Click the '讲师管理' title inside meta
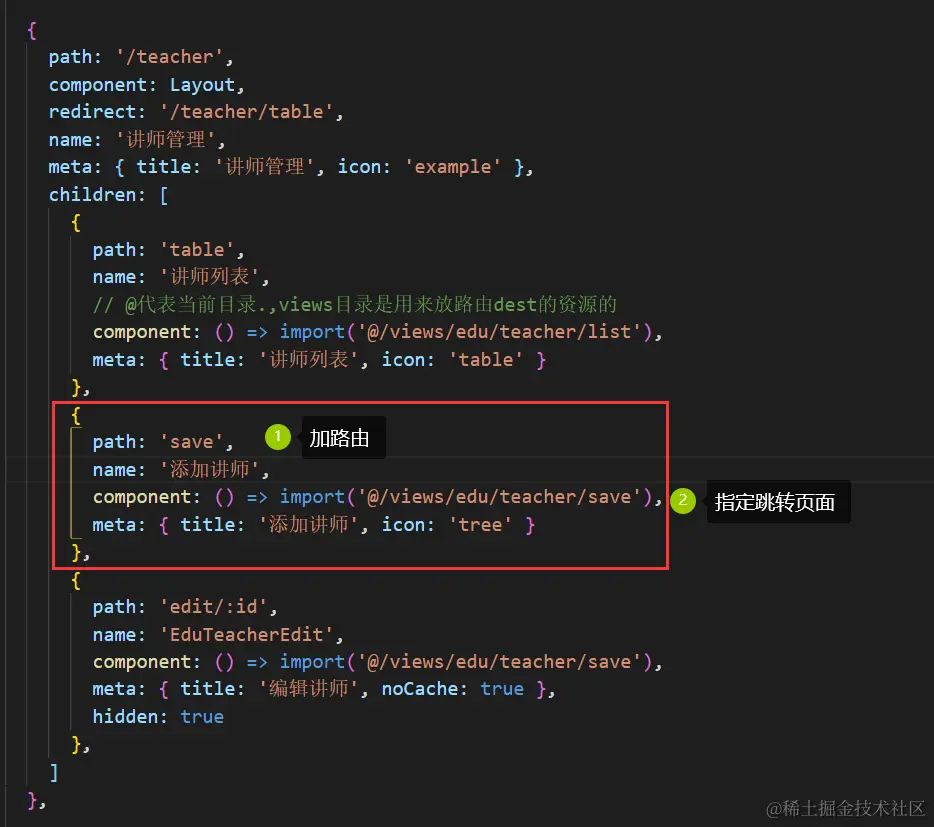934x827 pixels. tap(264, 166)
